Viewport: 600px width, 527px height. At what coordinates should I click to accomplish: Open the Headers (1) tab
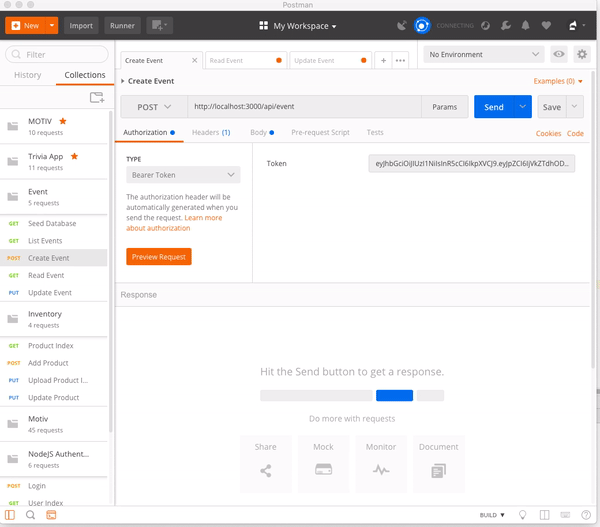click(211, 132)
